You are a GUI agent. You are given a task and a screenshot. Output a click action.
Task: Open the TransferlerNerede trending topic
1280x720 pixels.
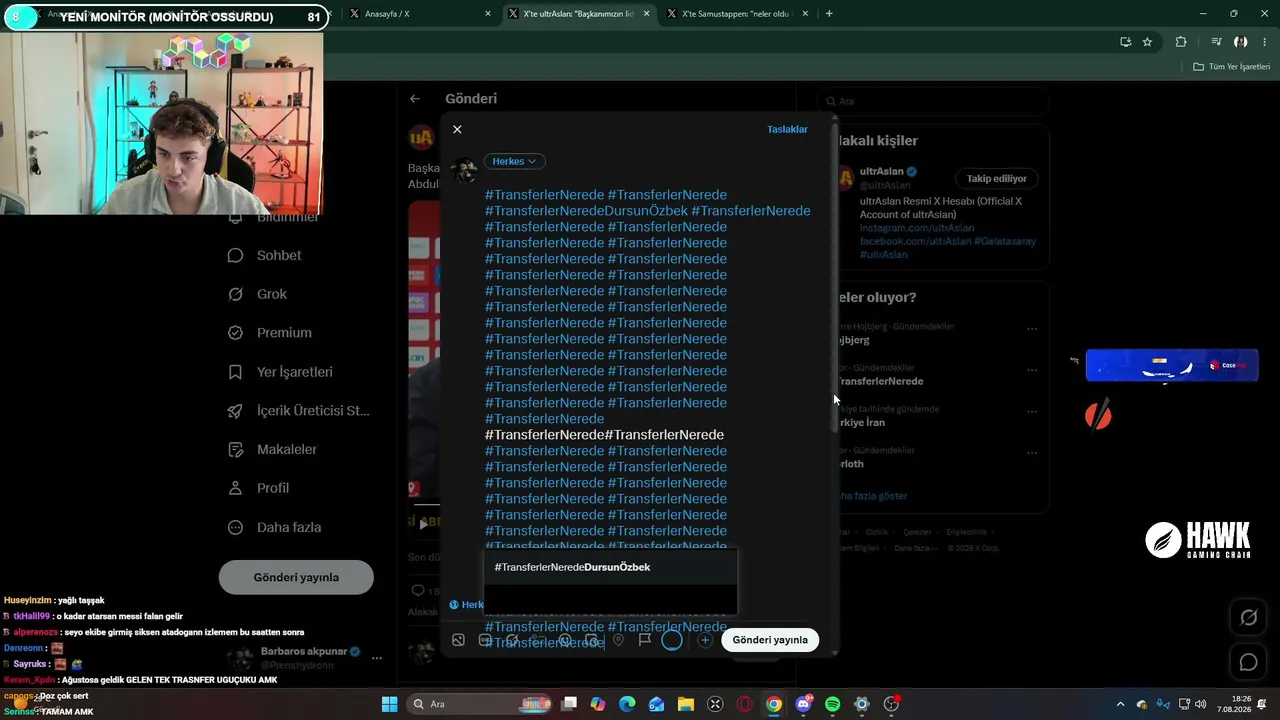tap(880, 381)
